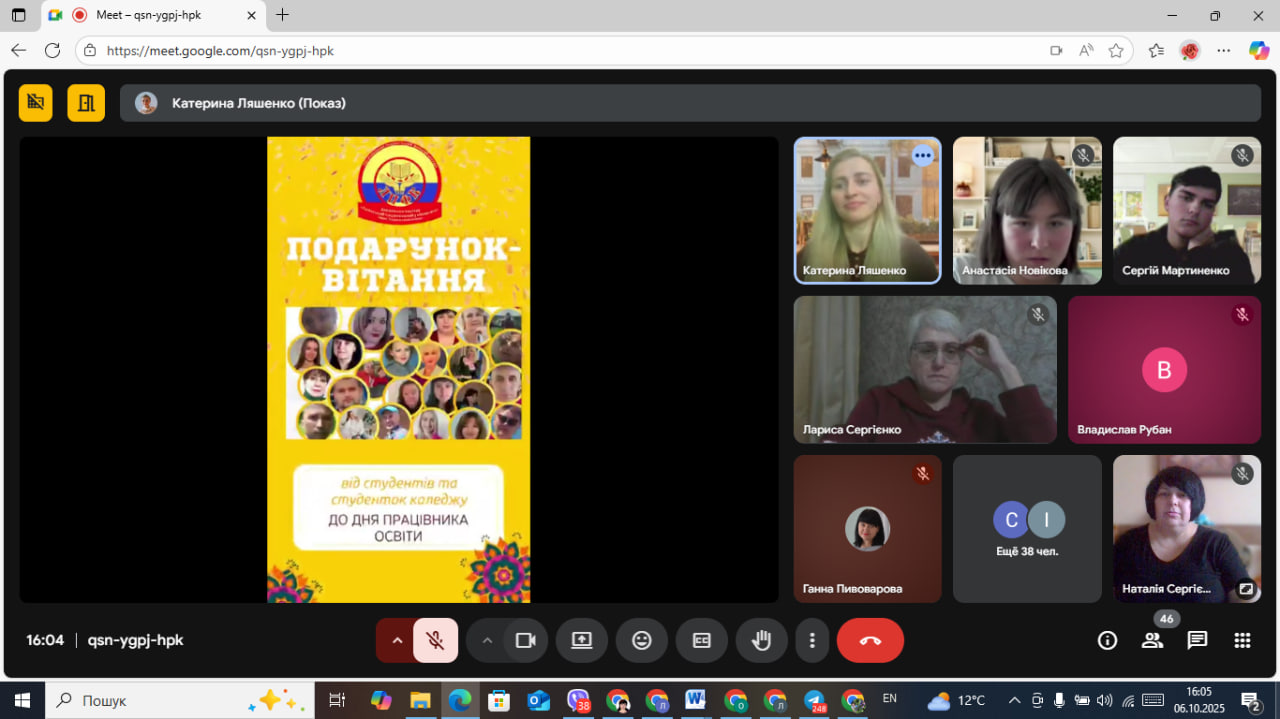Click the red Leave call button
The width and height of the screenshot is (1280, 719).
pyautogui.click(x=869, y=641)
